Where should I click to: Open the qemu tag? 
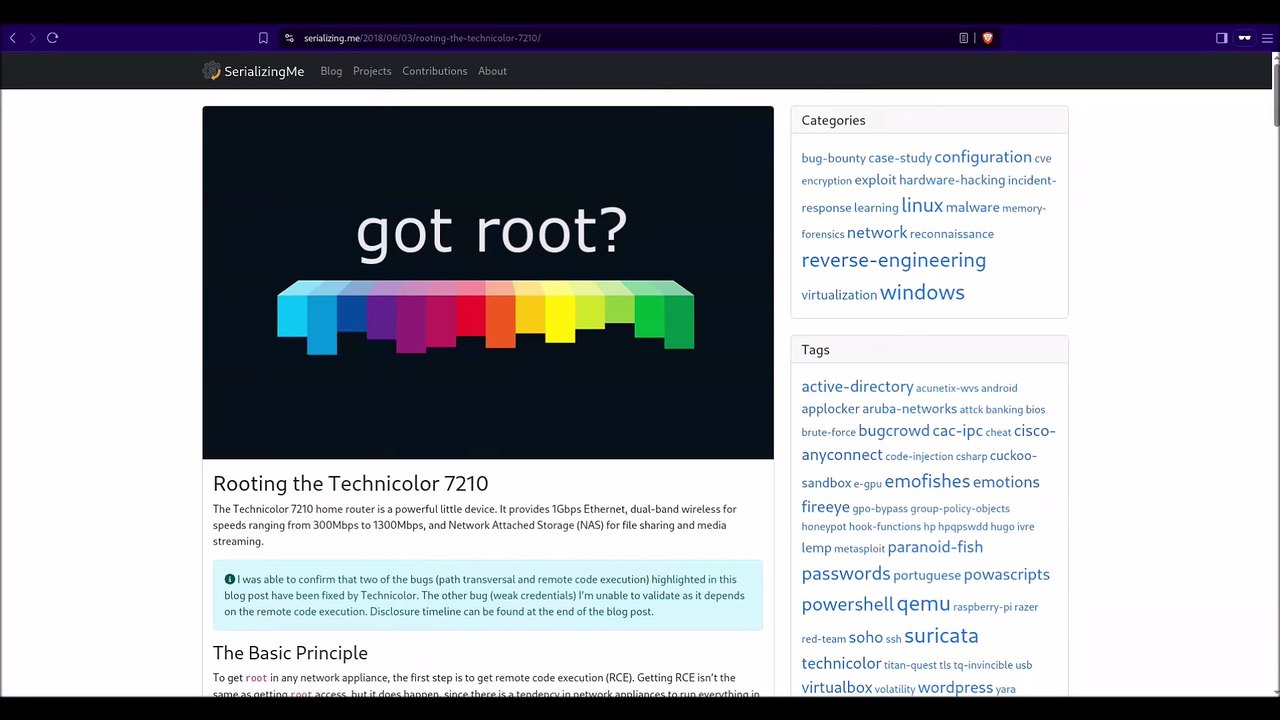click(x=923, y=603)
